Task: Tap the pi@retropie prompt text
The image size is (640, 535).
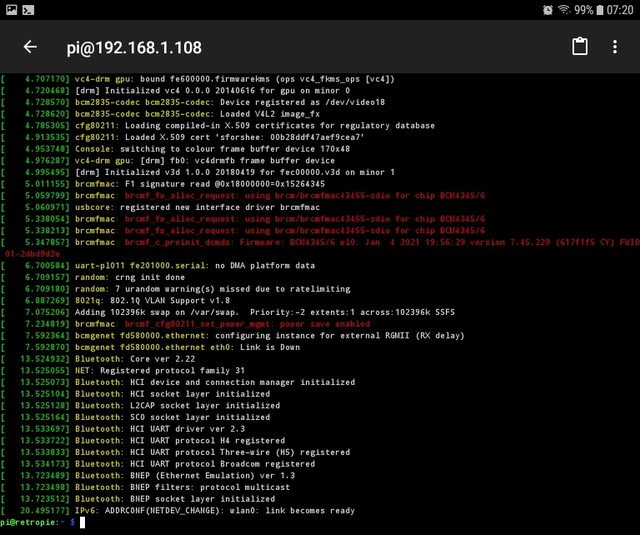Action: [38, 522]
